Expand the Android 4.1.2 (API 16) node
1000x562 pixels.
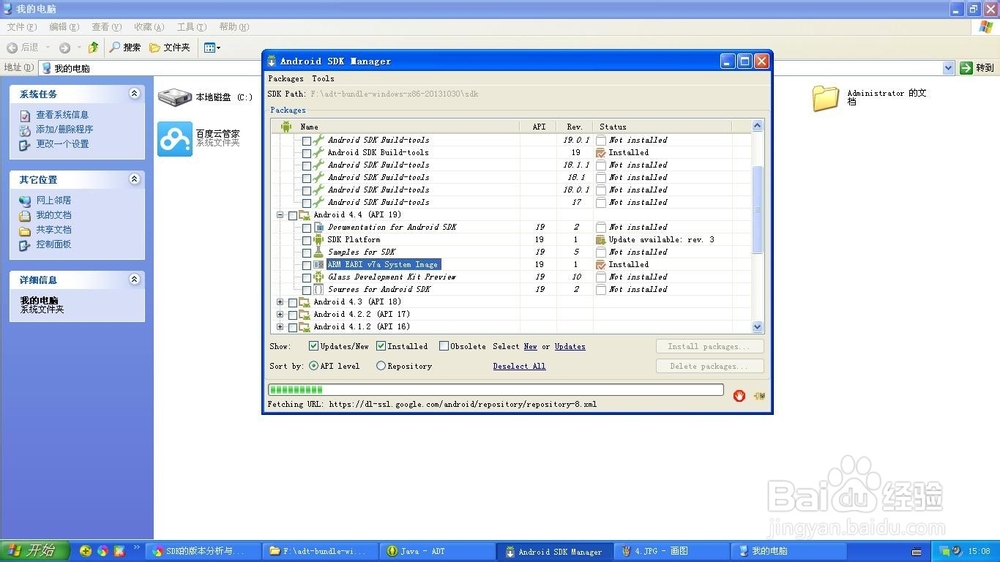click(280, 327)
